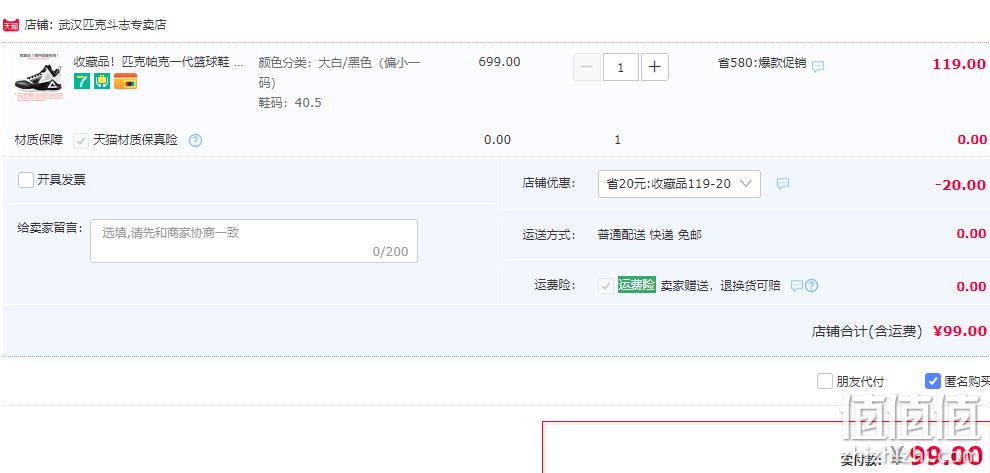
Task: Click the comment icon beside the 店铺优惠 dropdown
Action: 783,184
